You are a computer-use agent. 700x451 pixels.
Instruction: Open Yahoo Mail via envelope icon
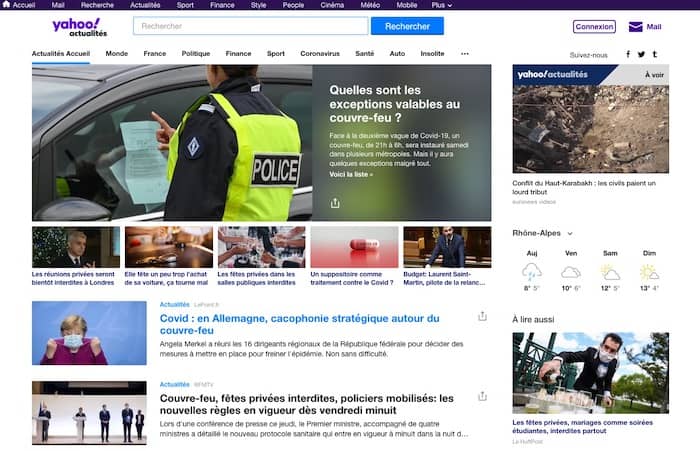635,27
